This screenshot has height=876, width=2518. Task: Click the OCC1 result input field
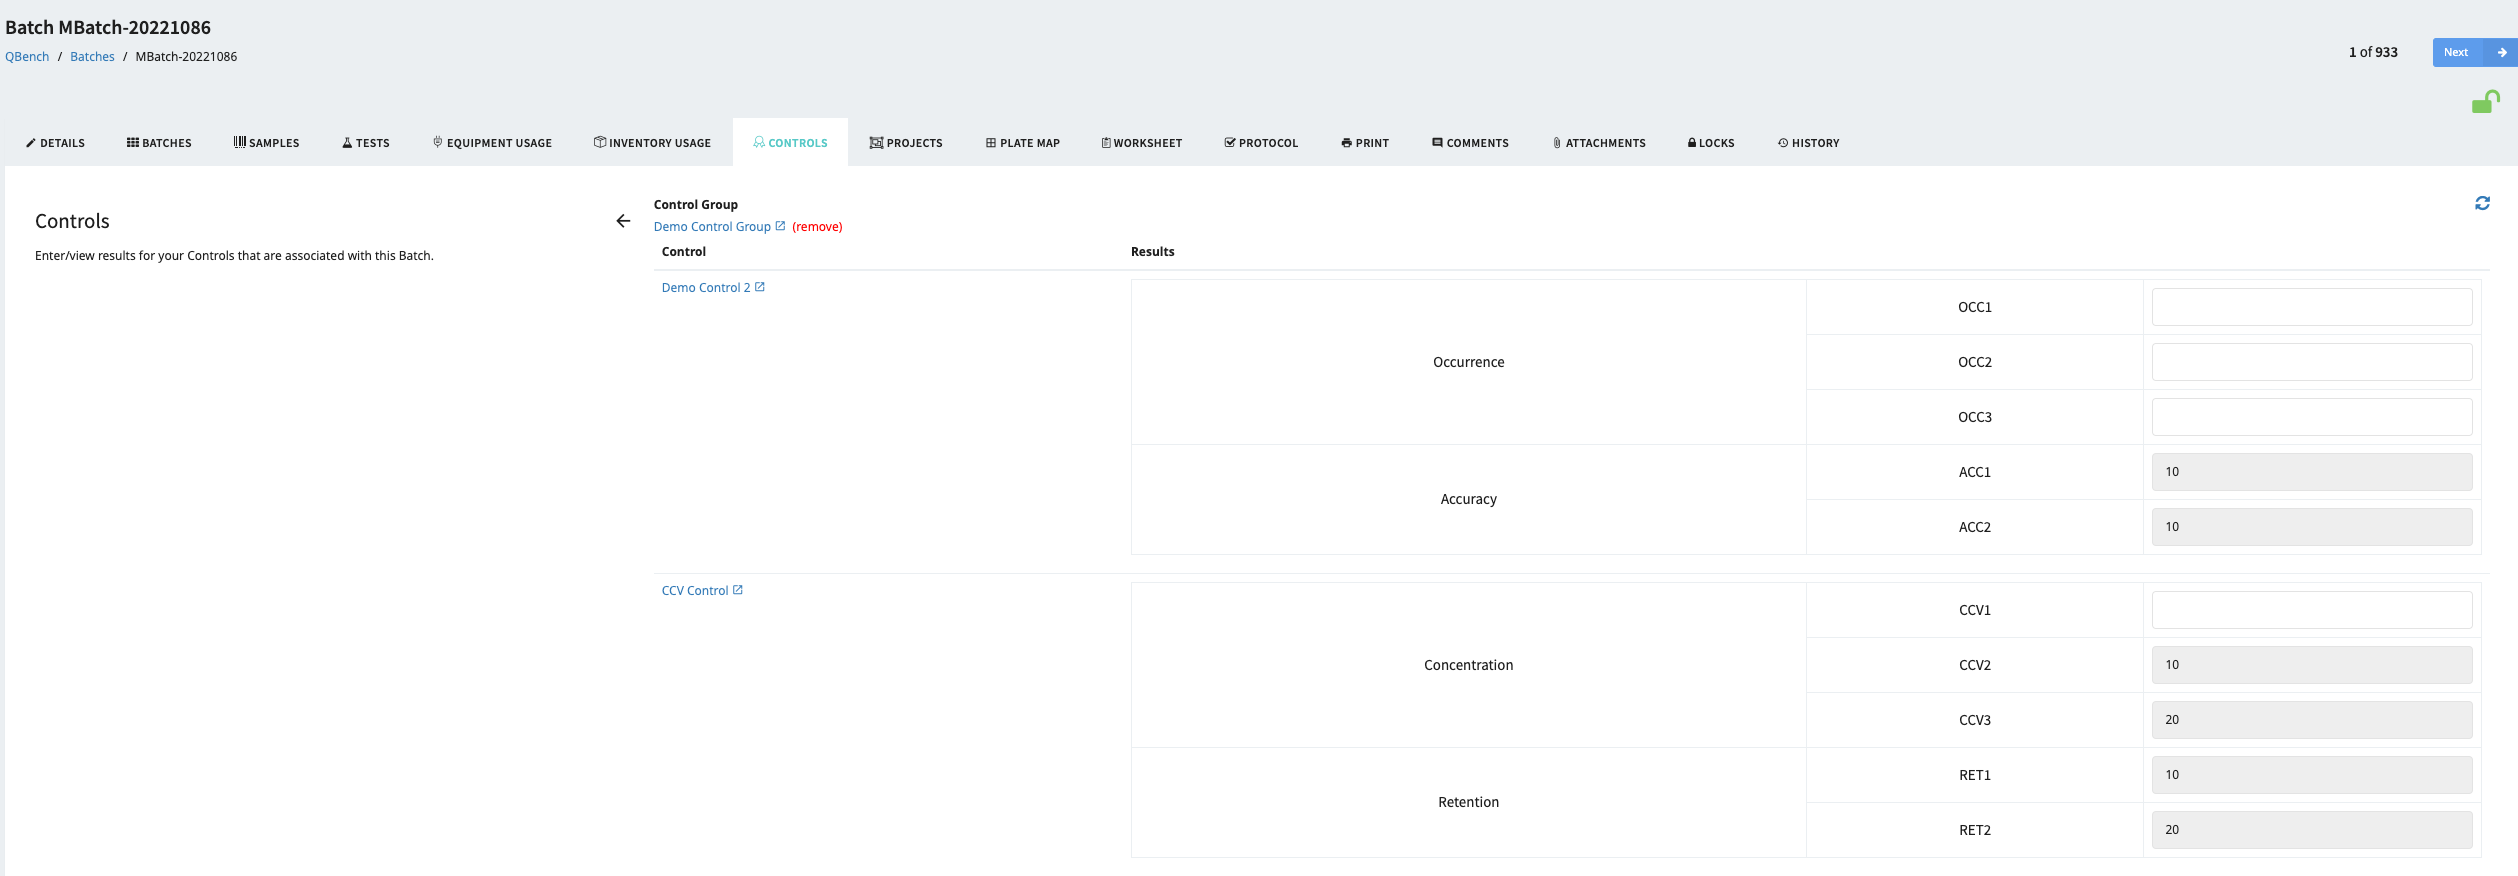pos(2311,307)
